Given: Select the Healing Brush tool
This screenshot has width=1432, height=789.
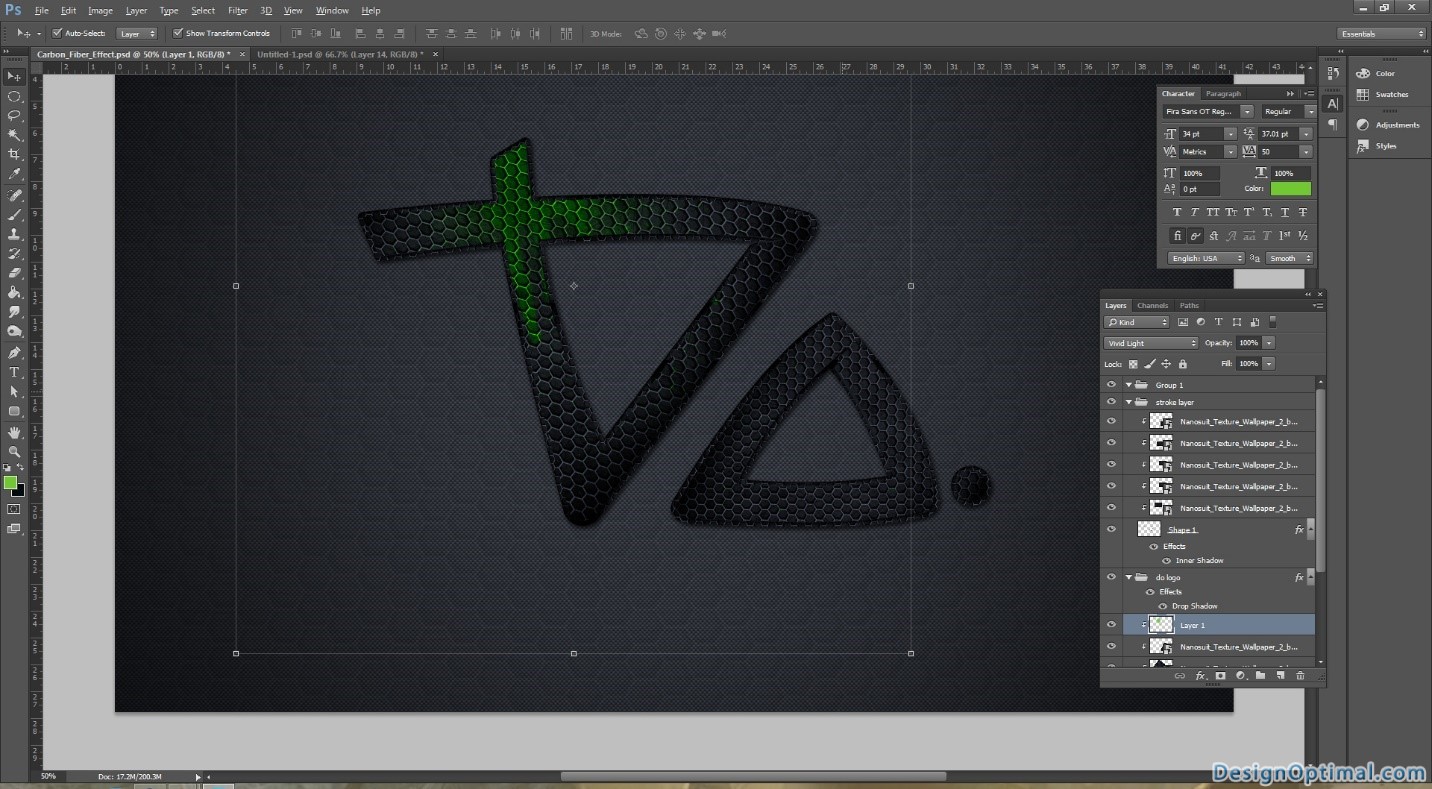Looking at the screenshot, I should coord(14,195).
